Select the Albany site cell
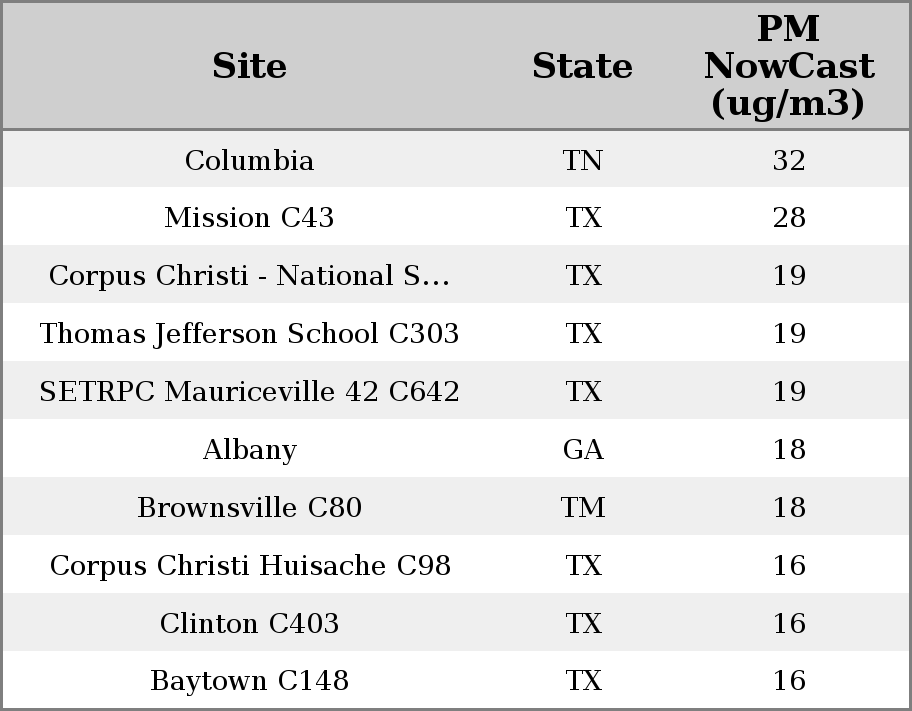The height and width of the screenshot is (711, 912). (x=249, y=450)
